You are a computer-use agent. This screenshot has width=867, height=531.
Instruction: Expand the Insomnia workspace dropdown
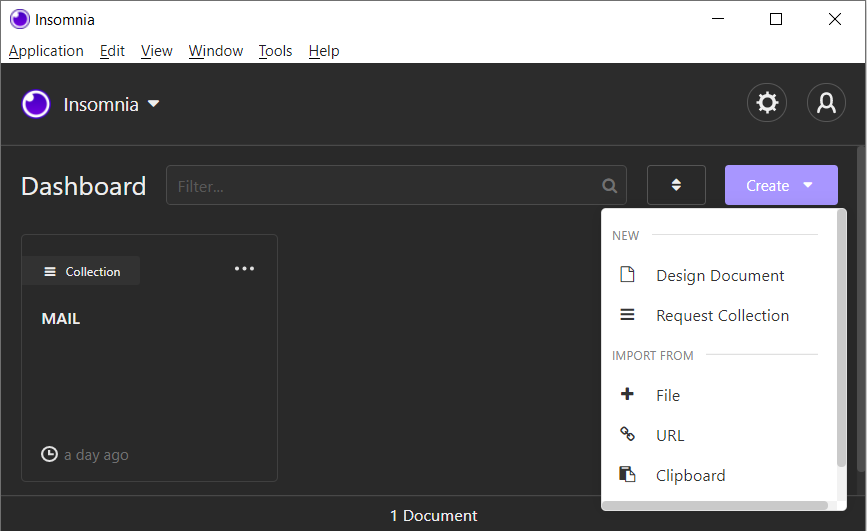coord(153,104)
